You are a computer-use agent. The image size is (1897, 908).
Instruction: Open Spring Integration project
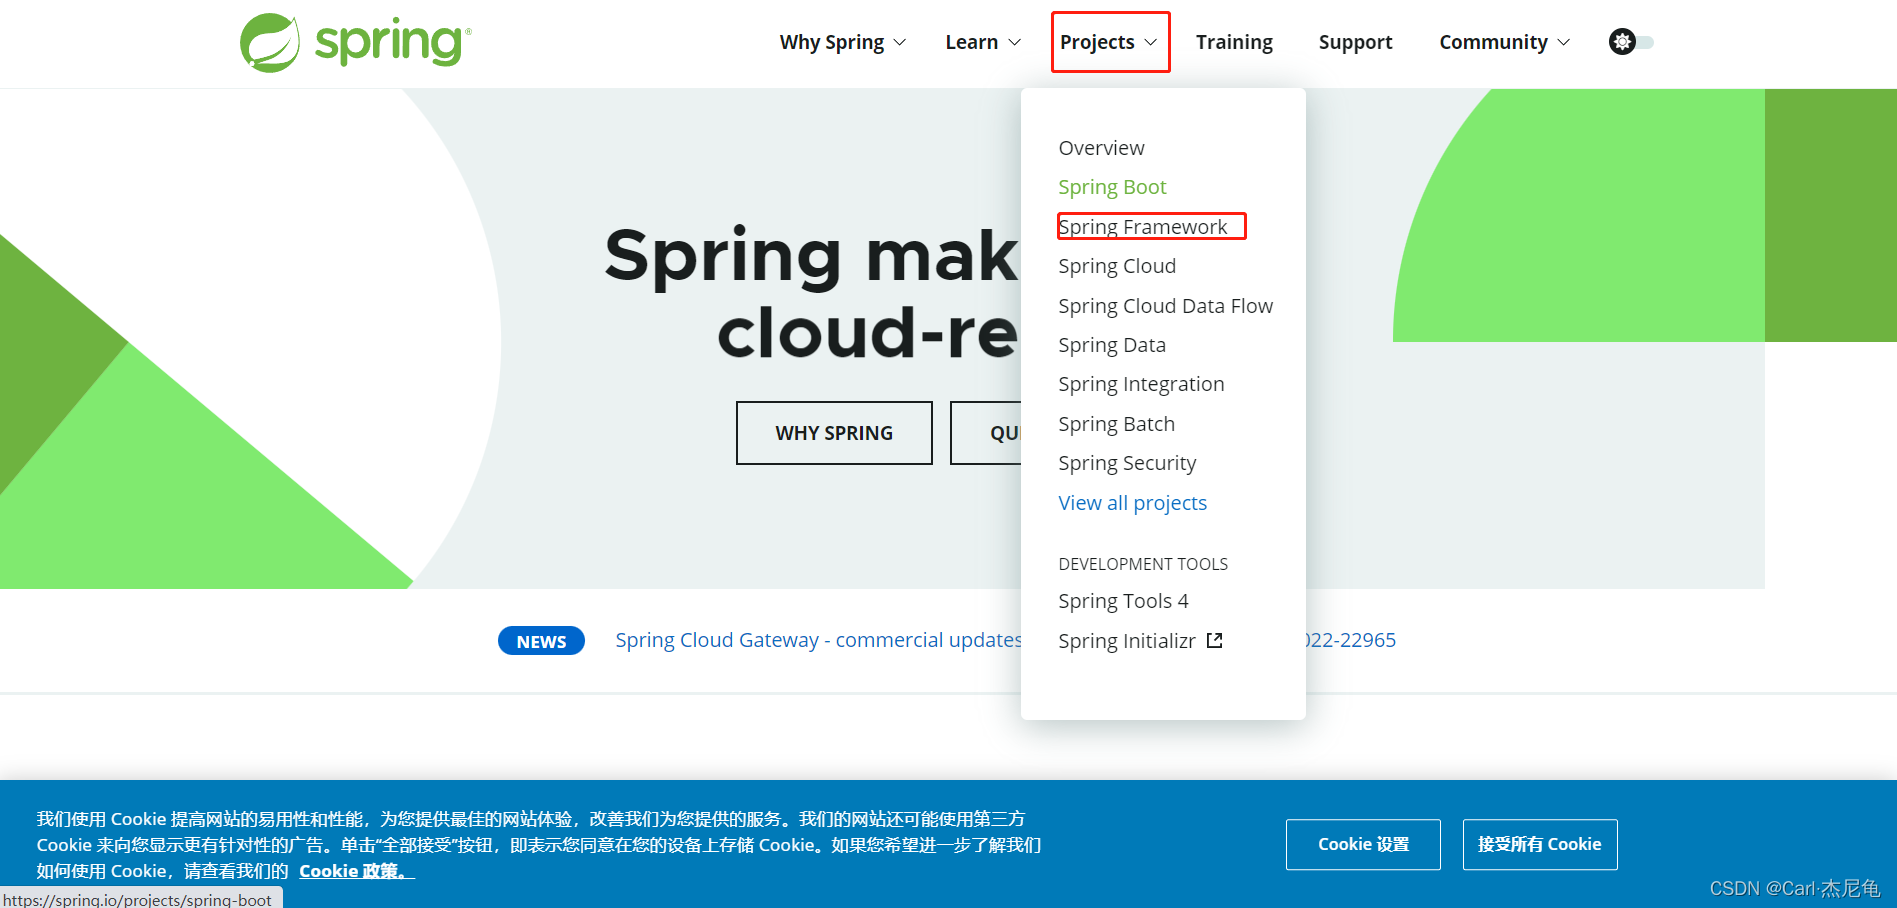tap(1141, 384)
